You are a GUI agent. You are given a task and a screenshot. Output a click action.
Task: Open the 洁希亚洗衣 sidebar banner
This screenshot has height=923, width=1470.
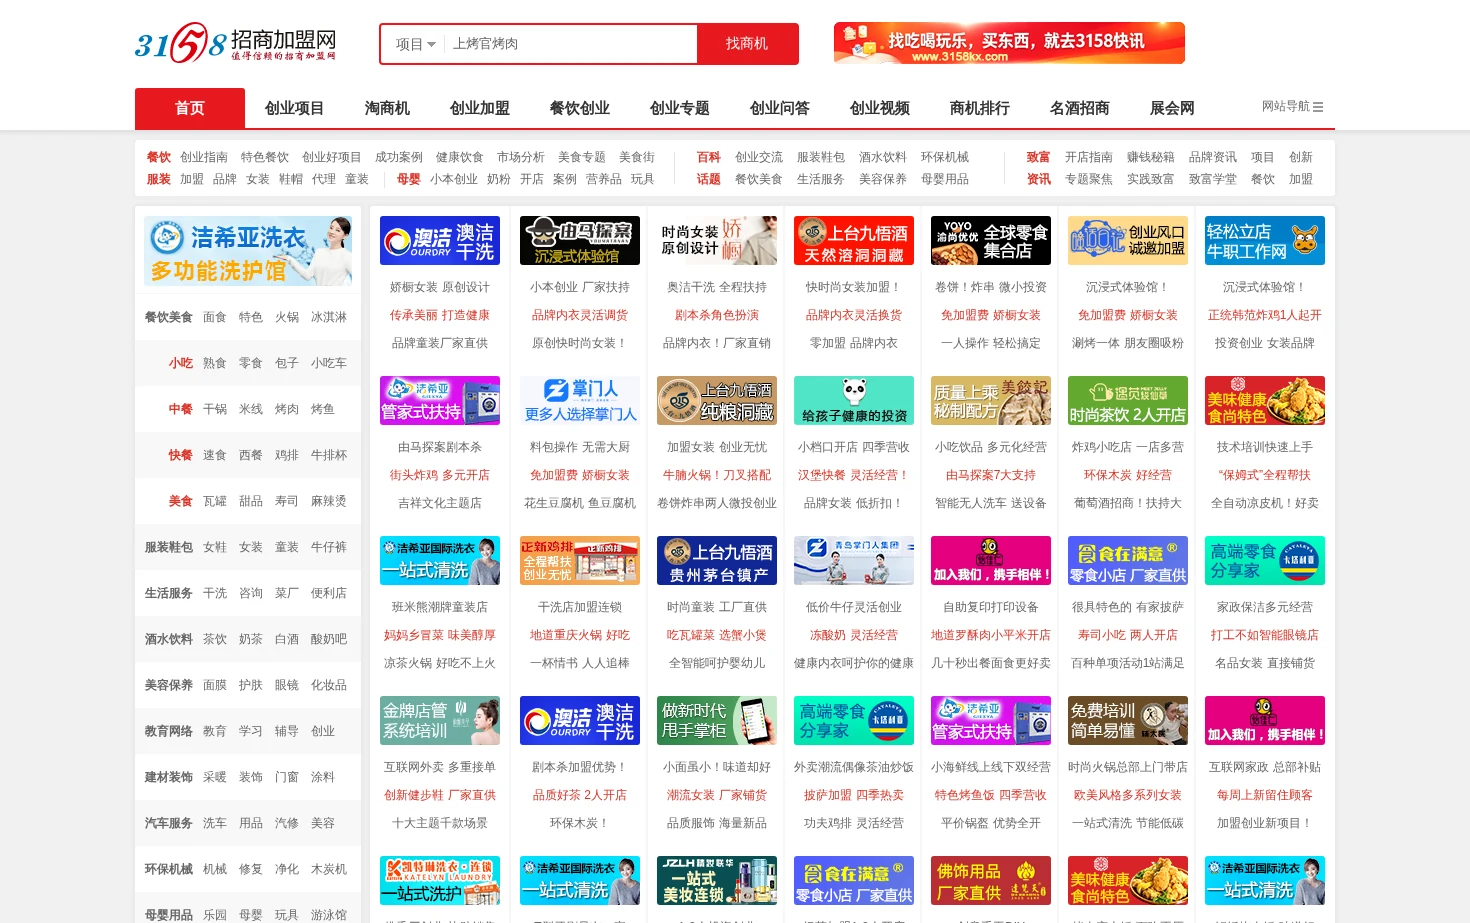tap(248, 251)
